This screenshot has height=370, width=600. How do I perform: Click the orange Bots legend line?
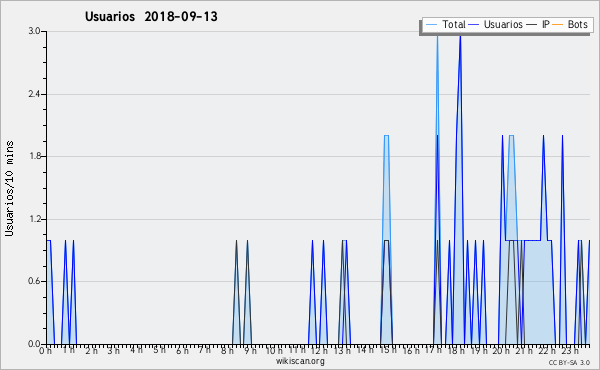pyautogui.click(x=558, y=25)
